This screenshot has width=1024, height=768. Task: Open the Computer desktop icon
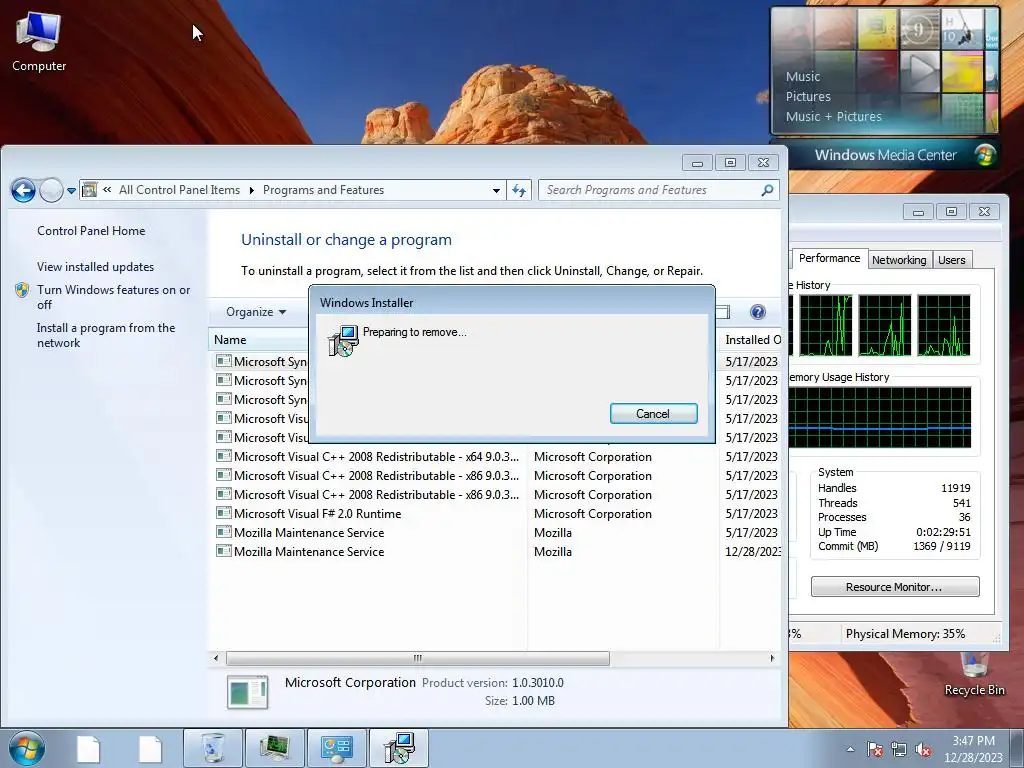tap(39, 42)
